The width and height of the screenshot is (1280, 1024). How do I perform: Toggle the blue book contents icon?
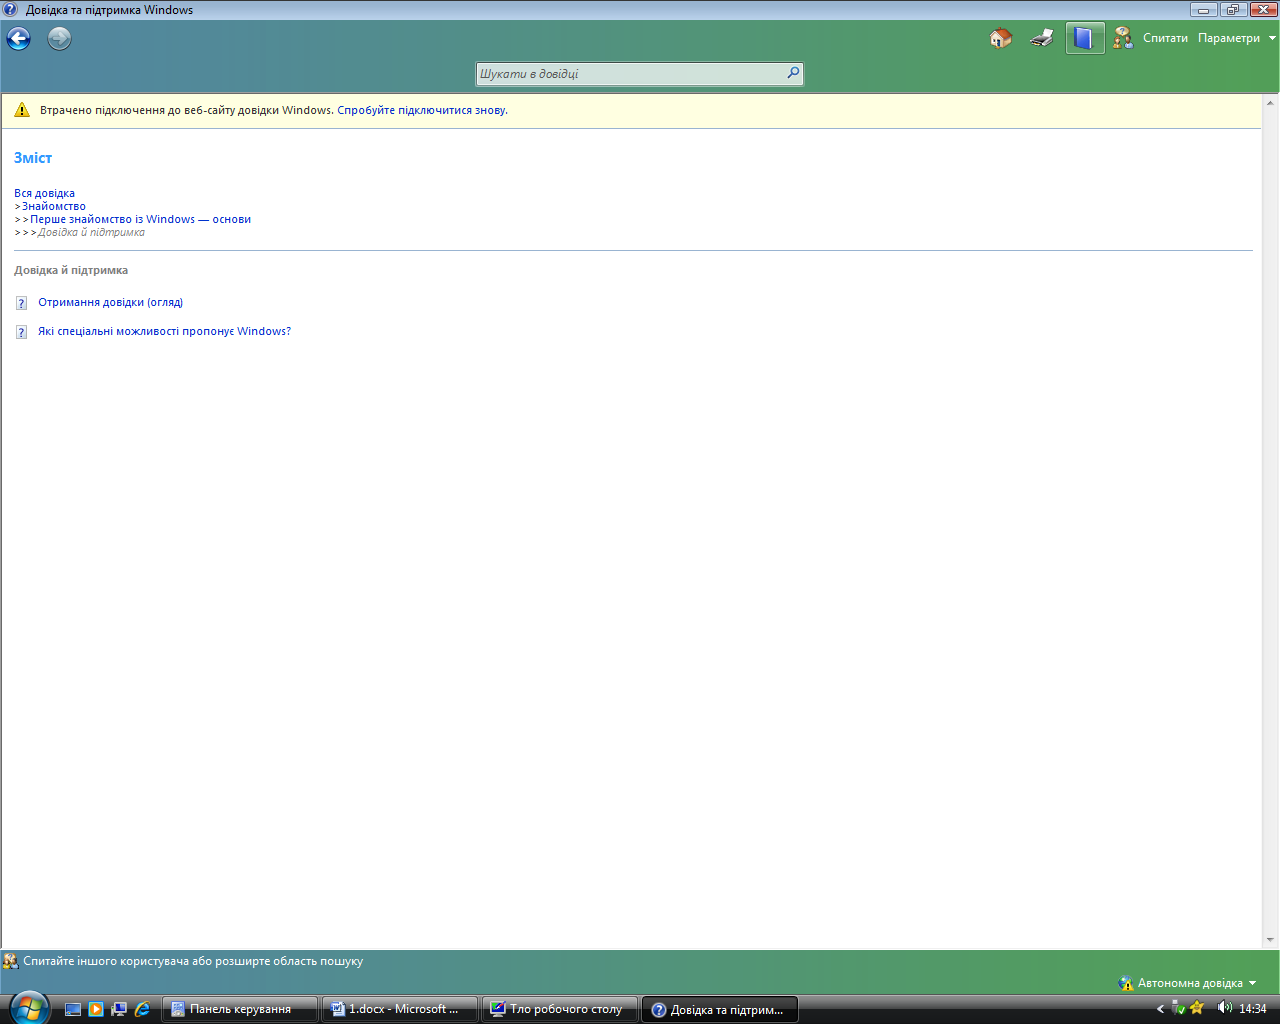[1084, 38]
